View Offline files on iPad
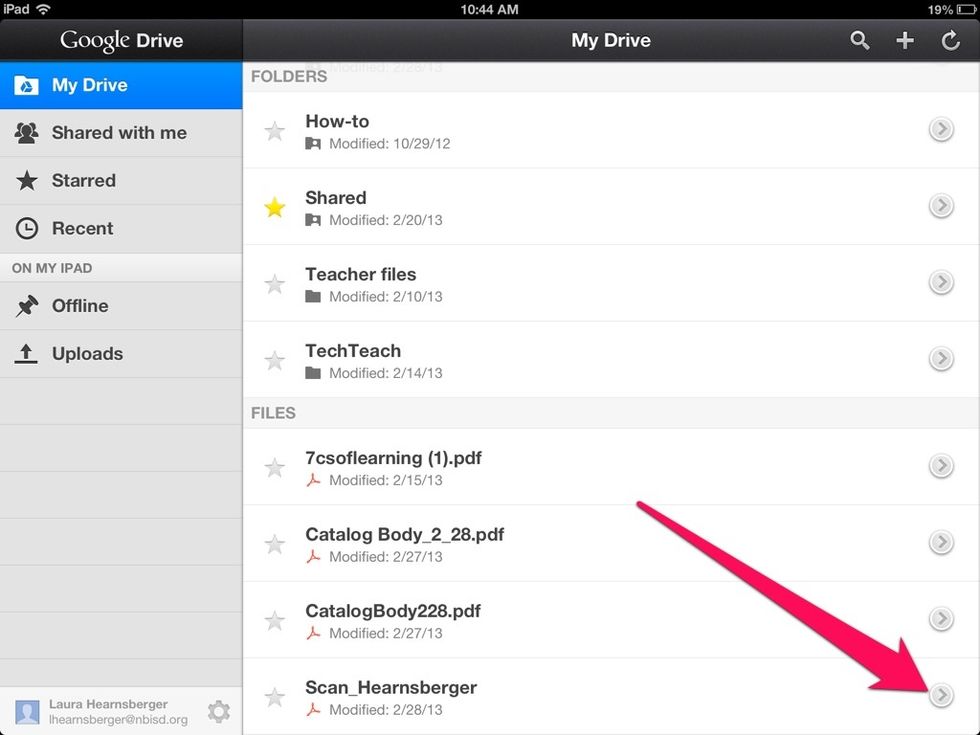Viewport: 980px width, 735px height. tap(80, 306)
